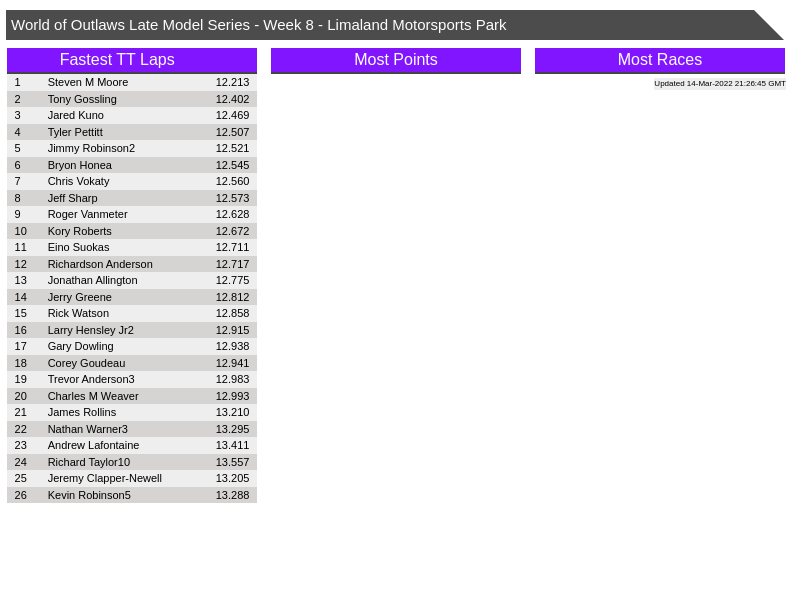Viewport: 800px width, 600px height.
Task: Select the Most Points header
Action: click(395, 60)
